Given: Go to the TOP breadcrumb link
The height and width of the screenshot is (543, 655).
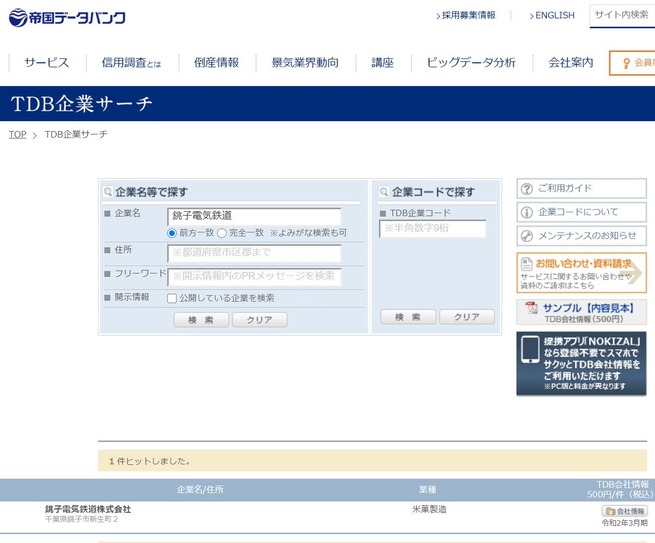Looking at the screenshot, I should click(x=18, y=134).
